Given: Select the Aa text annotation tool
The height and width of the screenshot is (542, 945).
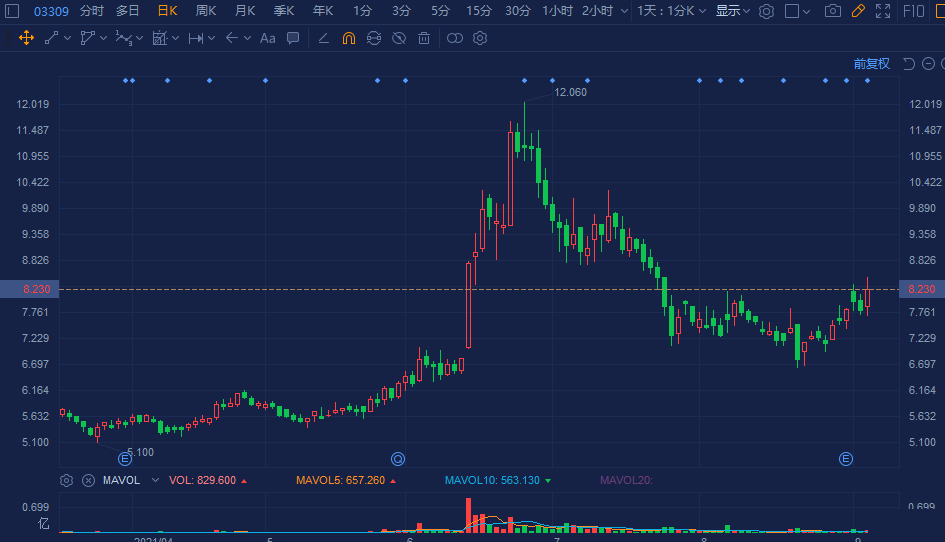Looking at the screenshot, I should (268, 38).
